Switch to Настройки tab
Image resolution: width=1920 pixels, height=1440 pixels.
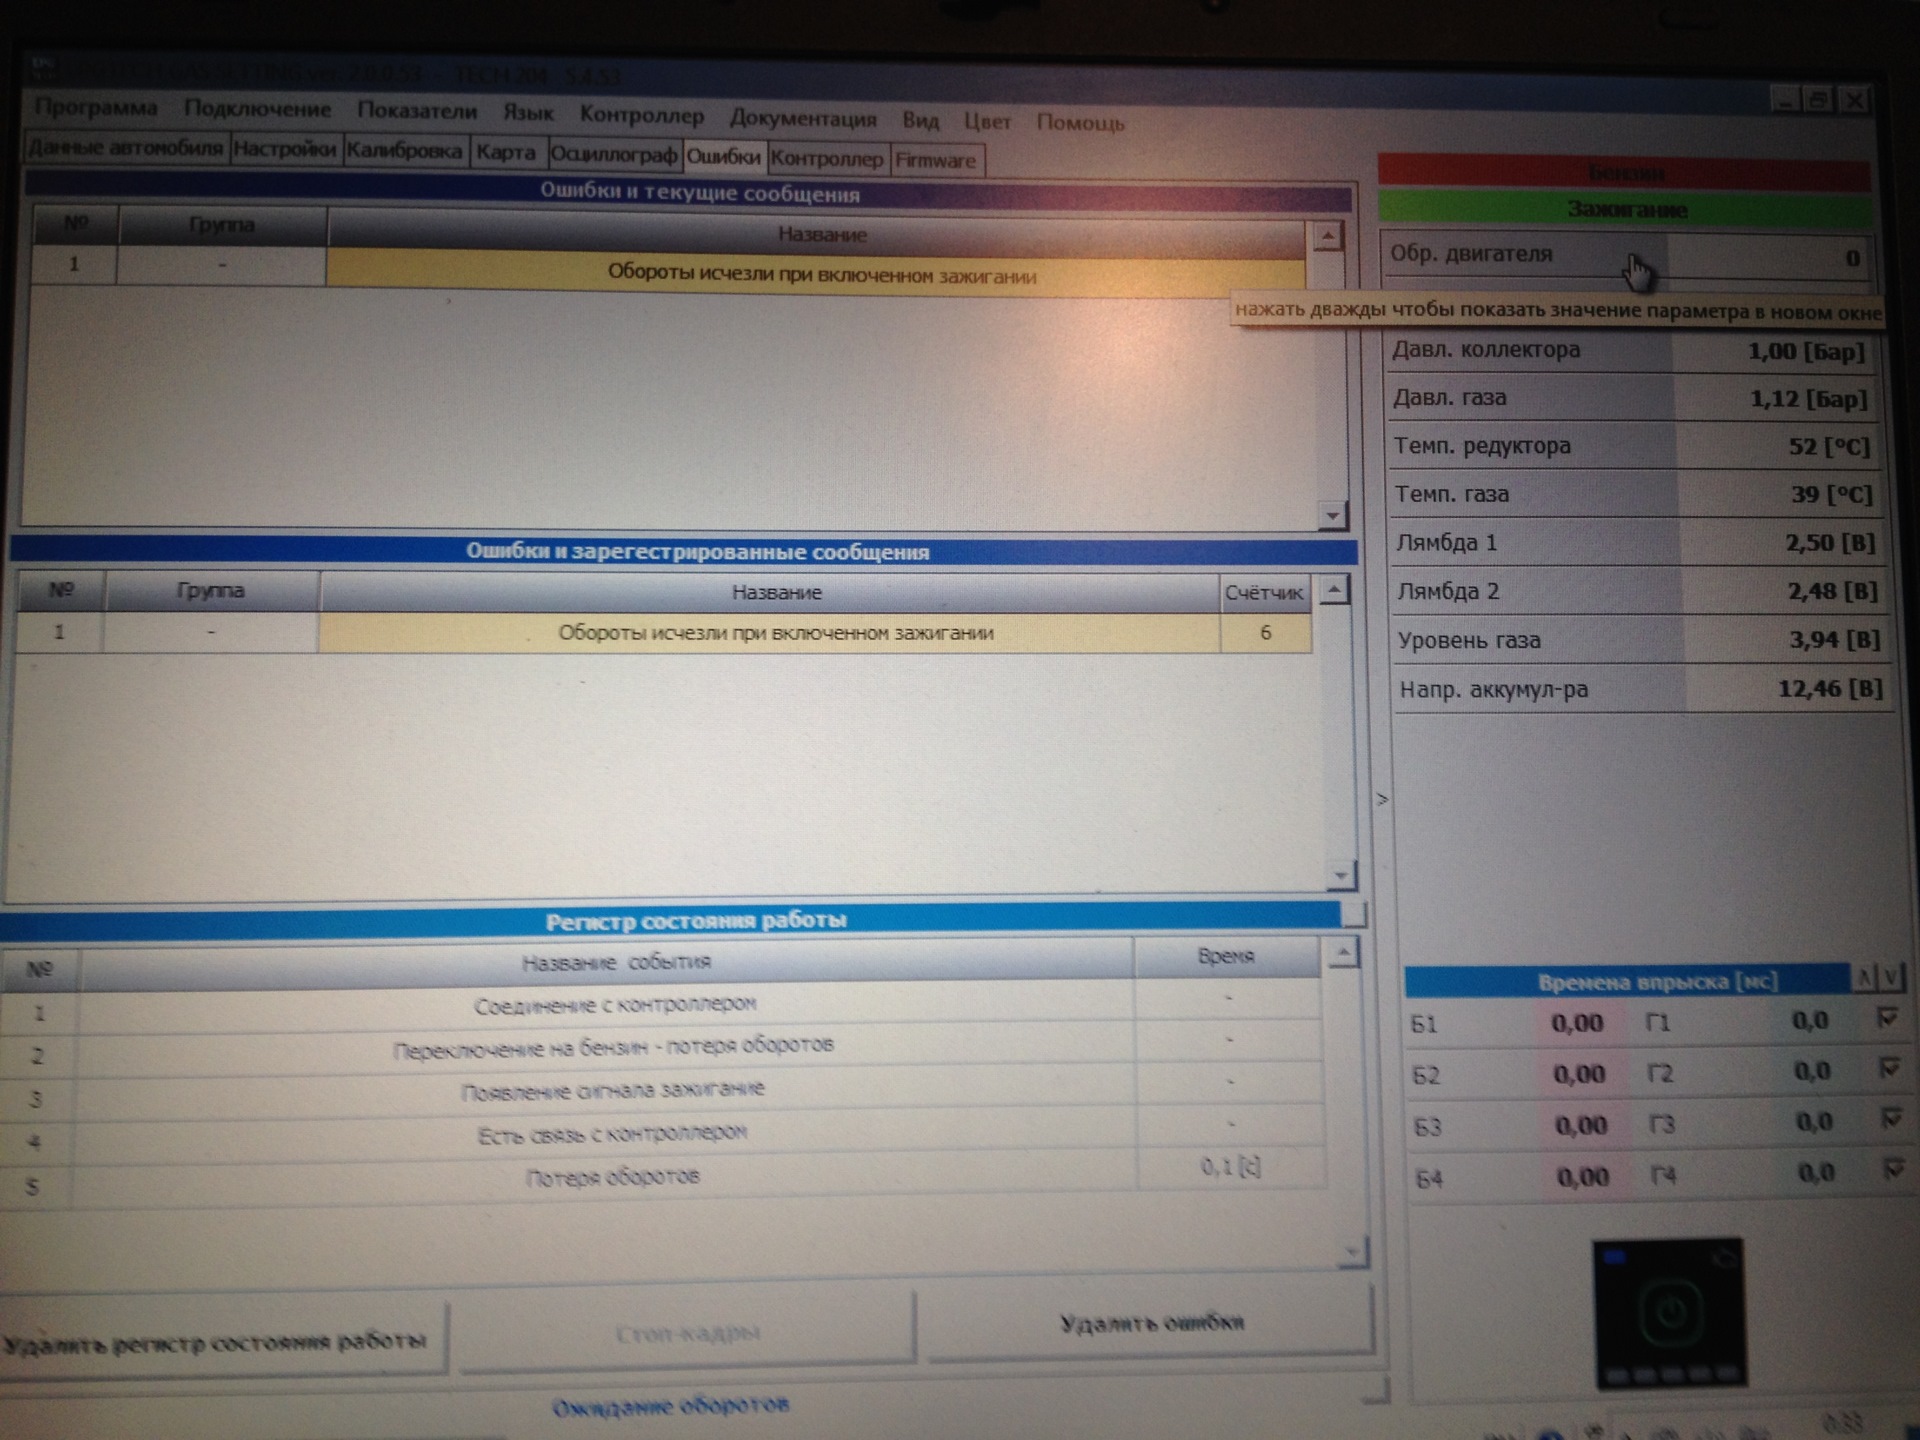tap(285, 149)
